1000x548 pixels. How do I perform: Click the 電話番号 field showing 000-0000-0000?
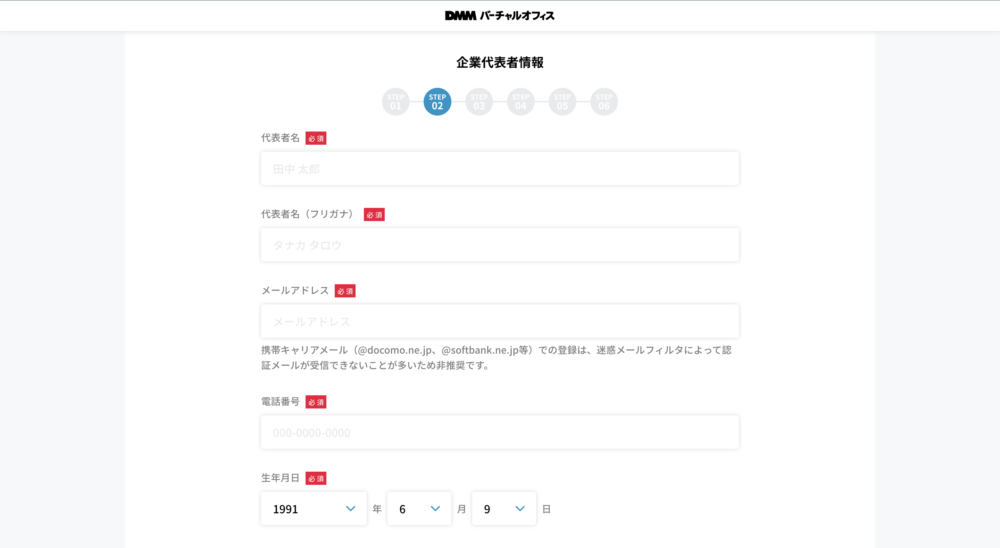(x=500, y=432)
